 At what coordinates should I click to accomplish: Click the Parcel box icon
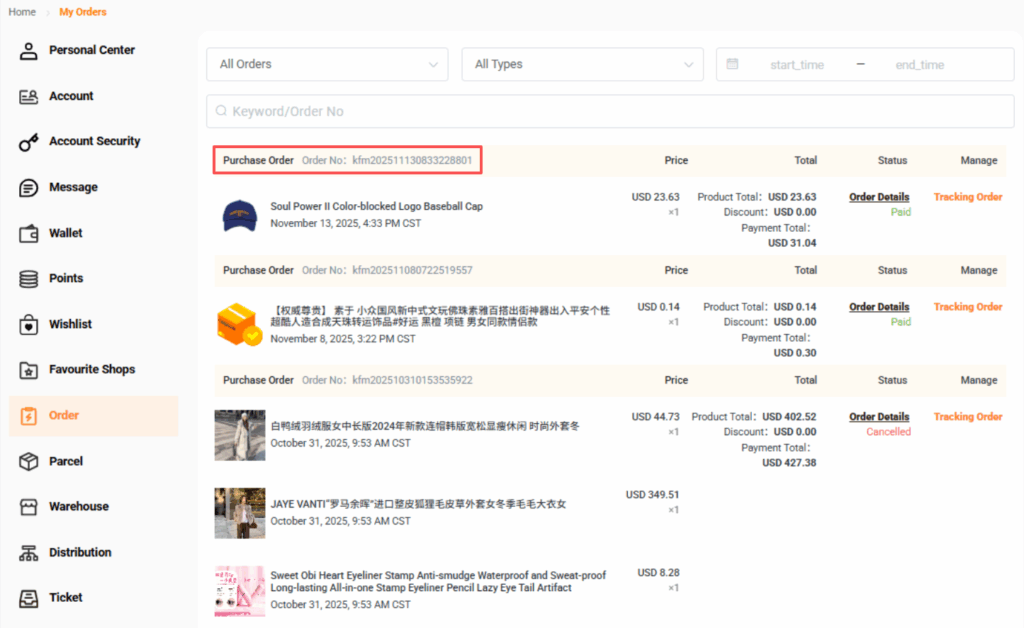click(x=30, y=461)
